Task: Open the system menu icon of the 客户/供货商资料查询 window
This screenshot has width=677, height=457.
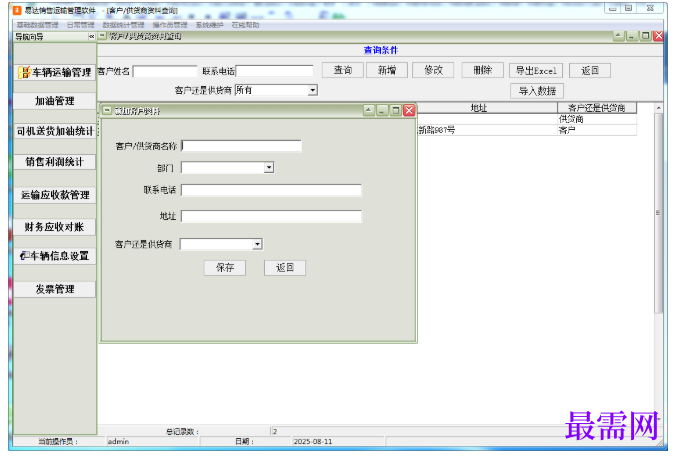Action: (102, 36)
